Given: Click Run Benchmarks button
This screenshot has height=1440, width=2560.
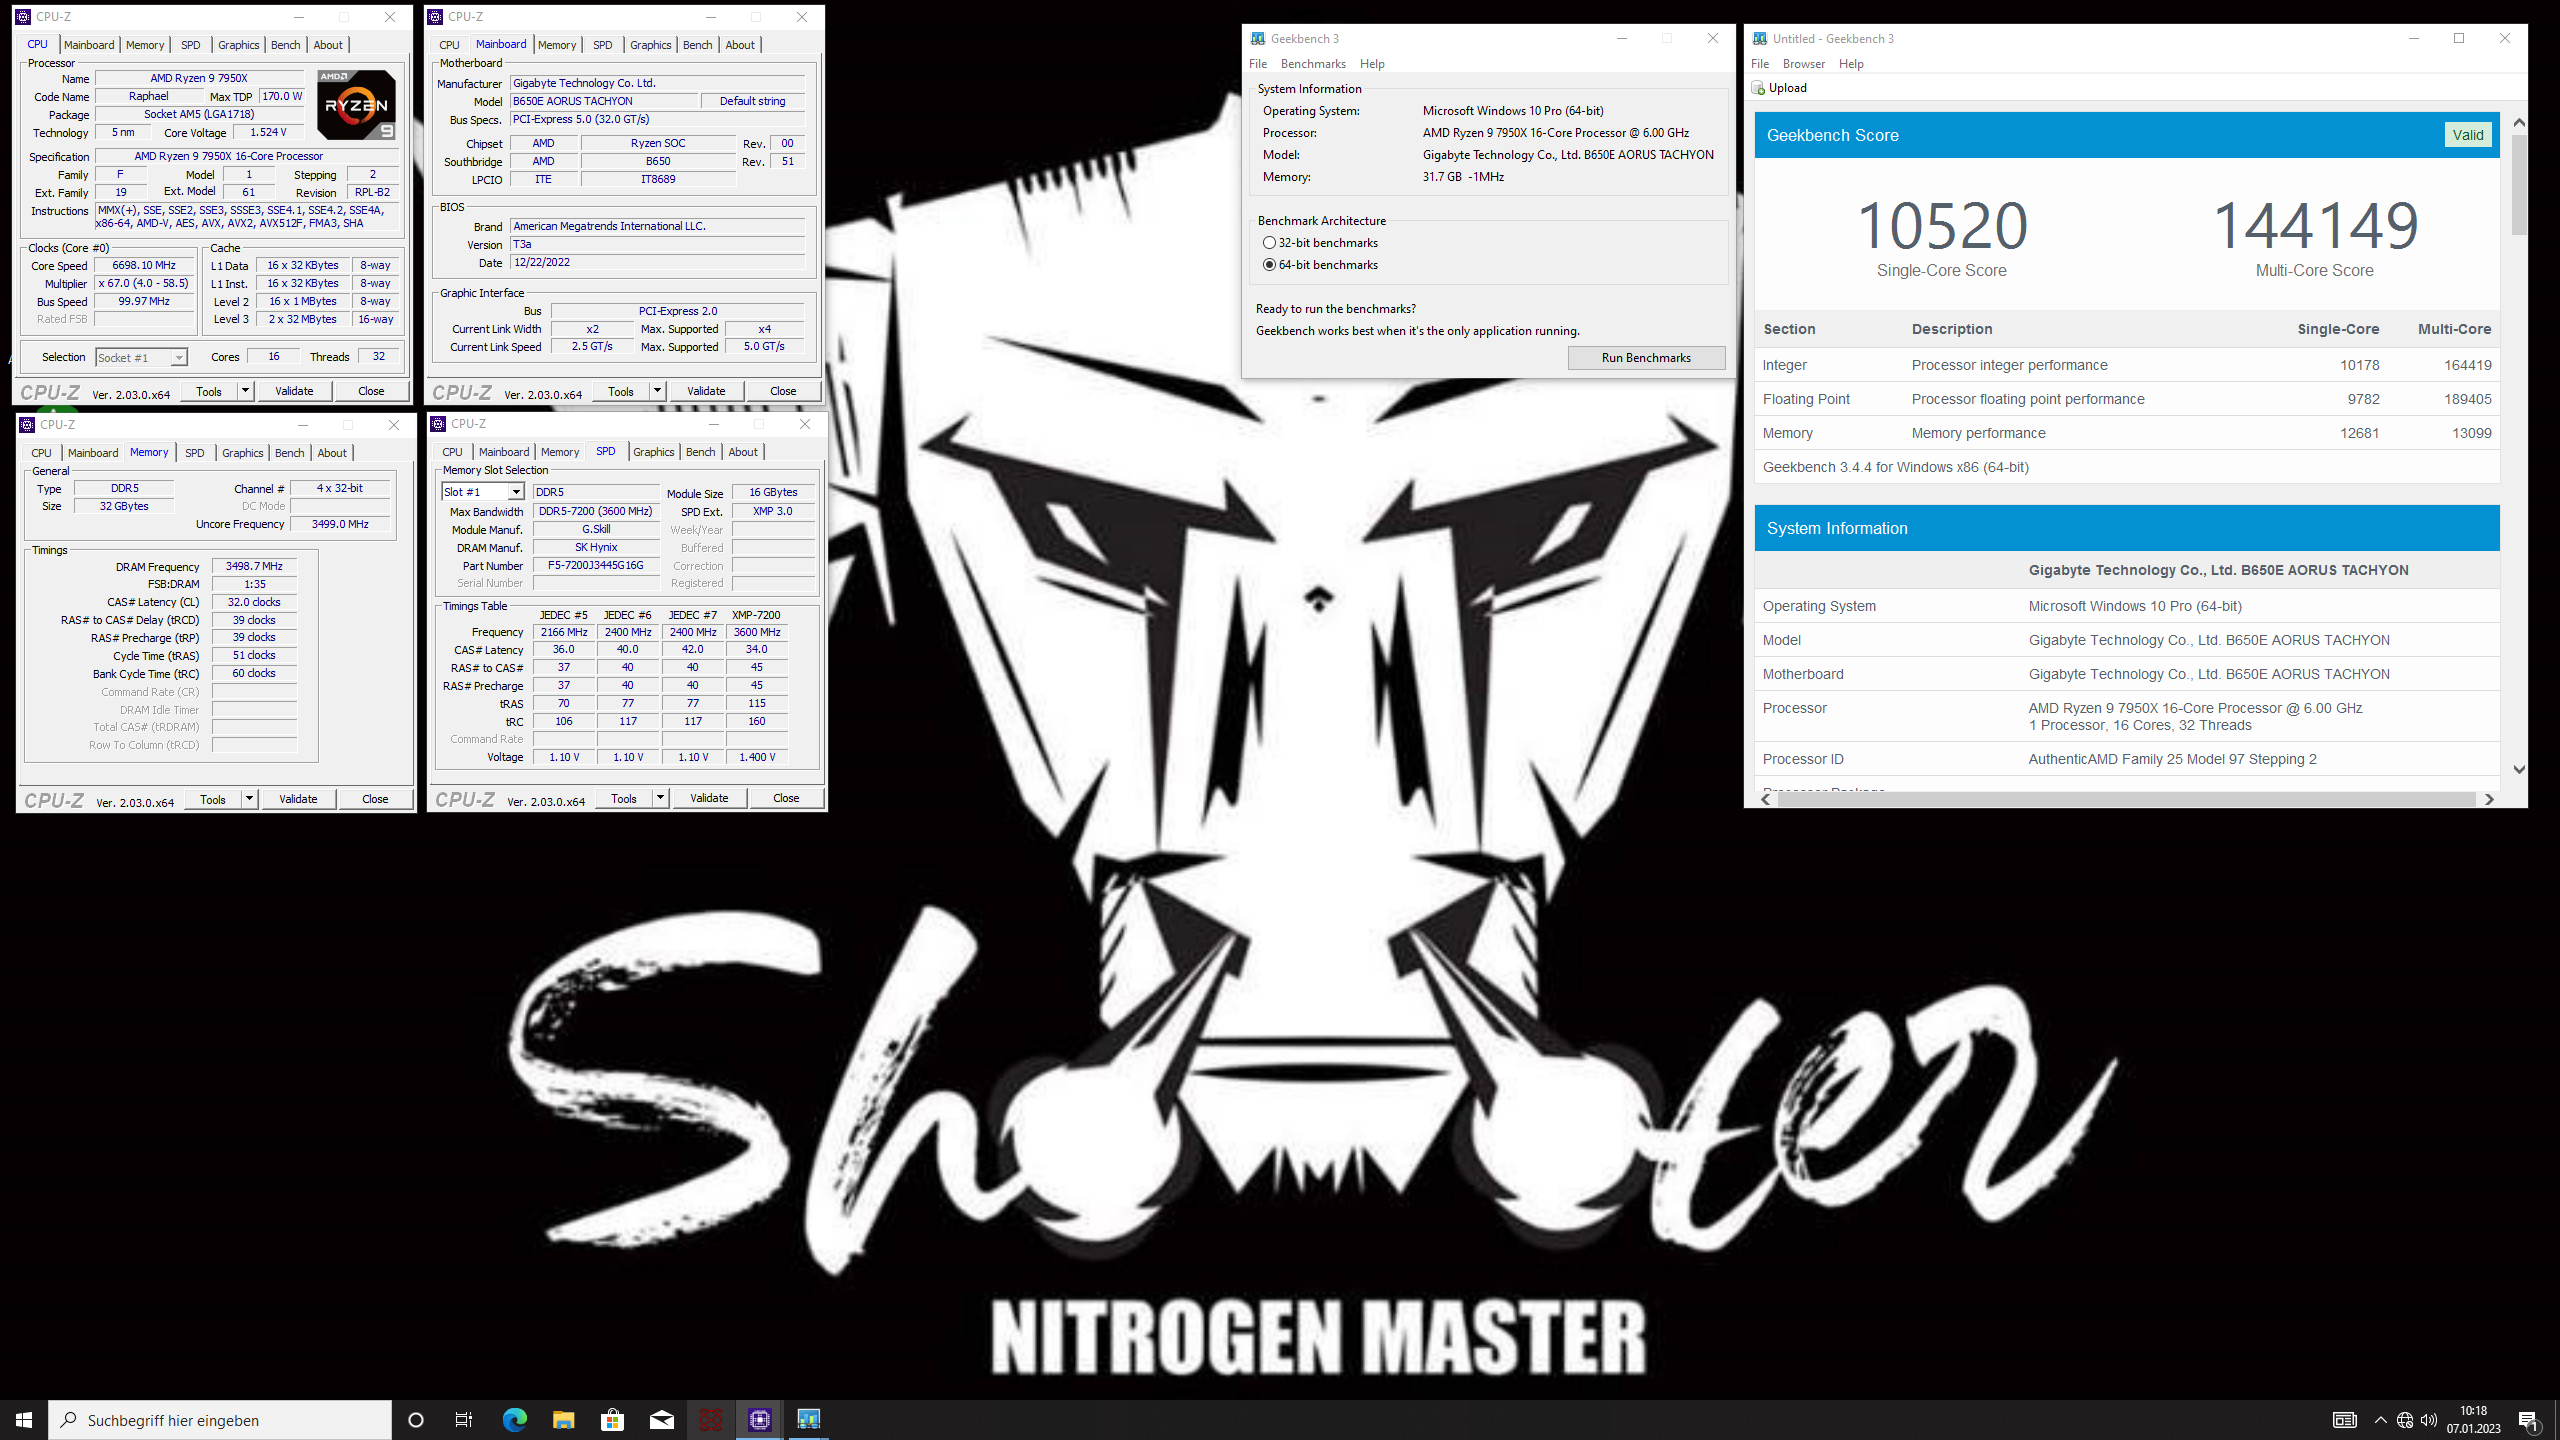Looking at the screenshot, I should (x=1646, y=358).
